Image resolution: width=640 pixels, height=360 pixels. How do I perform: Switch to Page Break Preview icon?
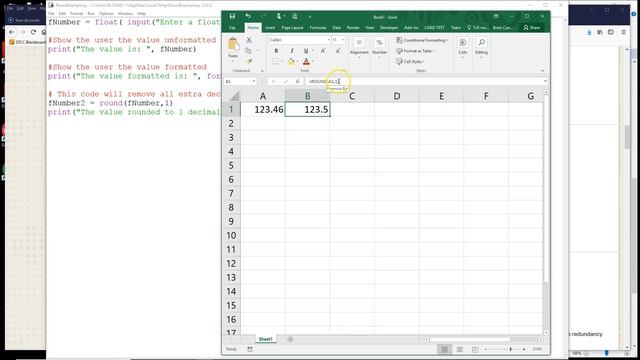[x=475, y=349]
